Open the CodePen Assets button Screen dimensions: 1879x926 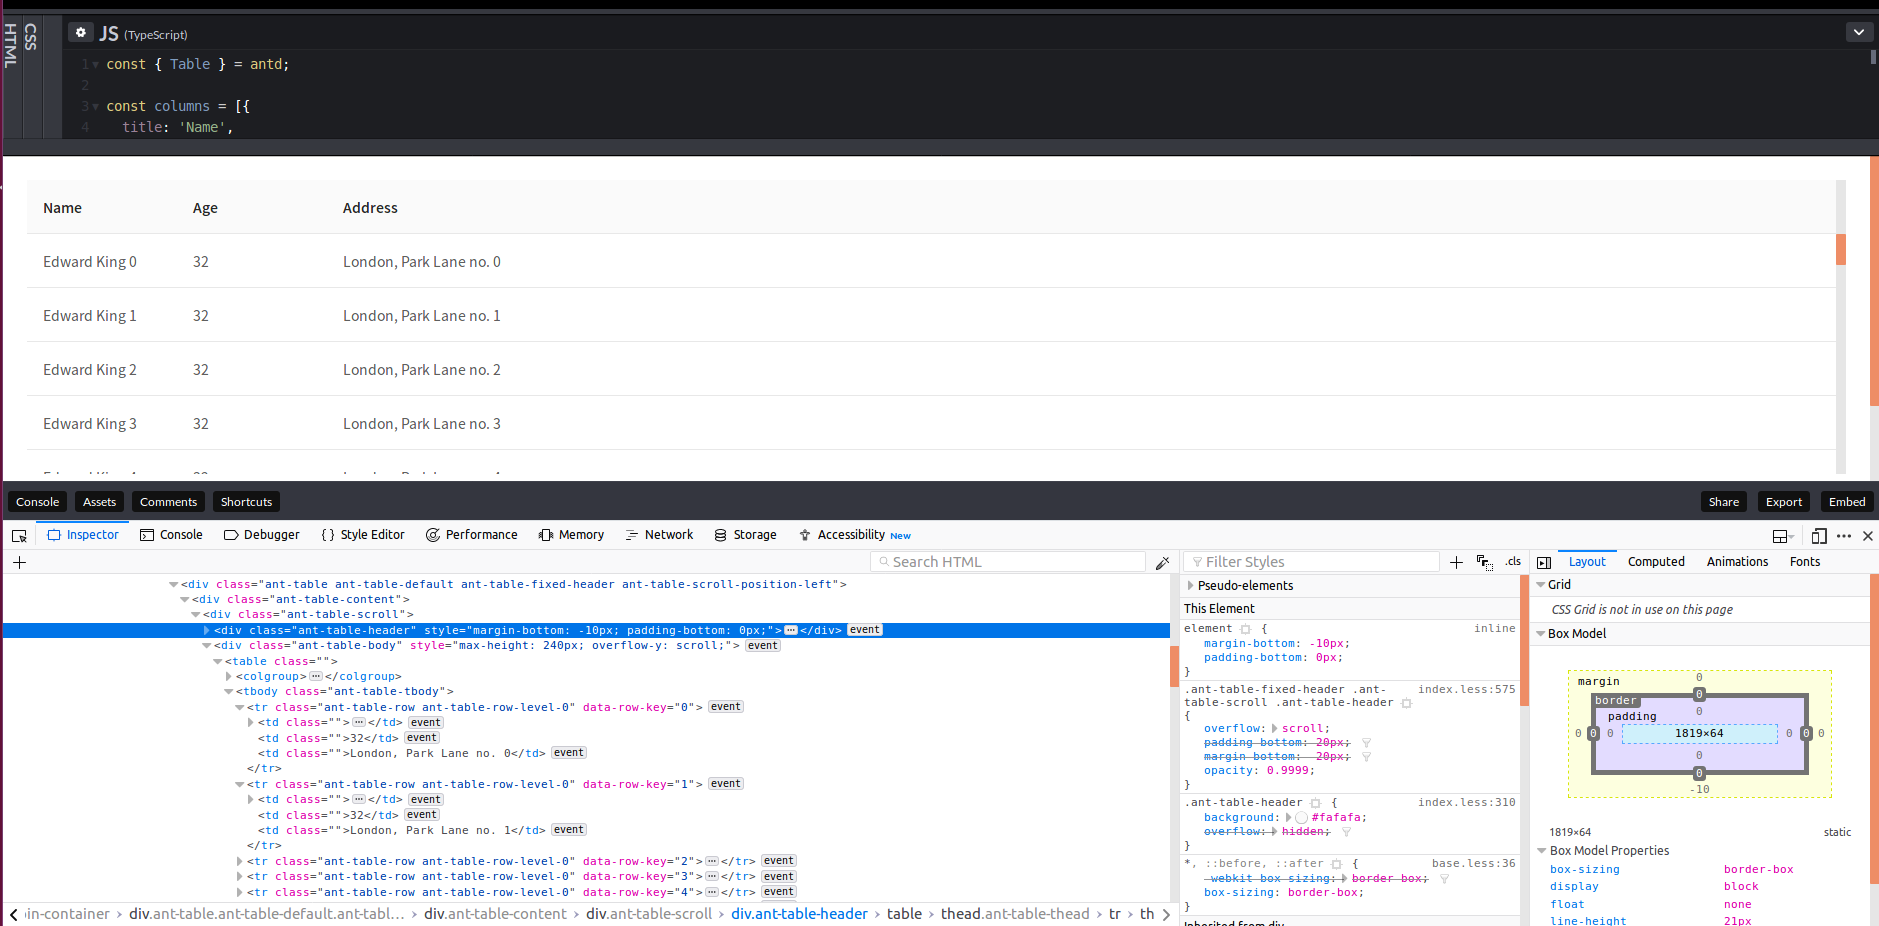(x=99, y=502)
